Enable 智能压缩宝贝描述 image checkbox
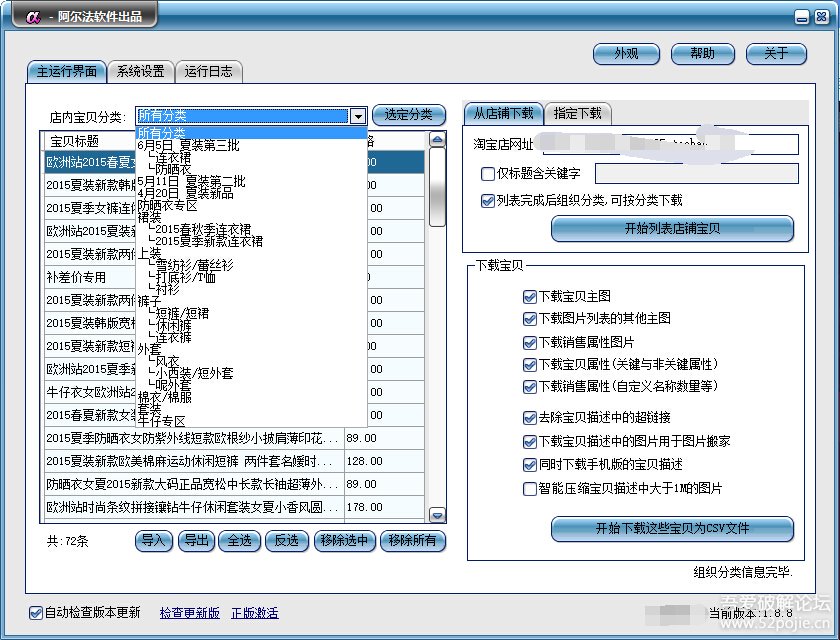Viewport: 840px width, 640px height. pyautogui.click(x=530, y=489)
